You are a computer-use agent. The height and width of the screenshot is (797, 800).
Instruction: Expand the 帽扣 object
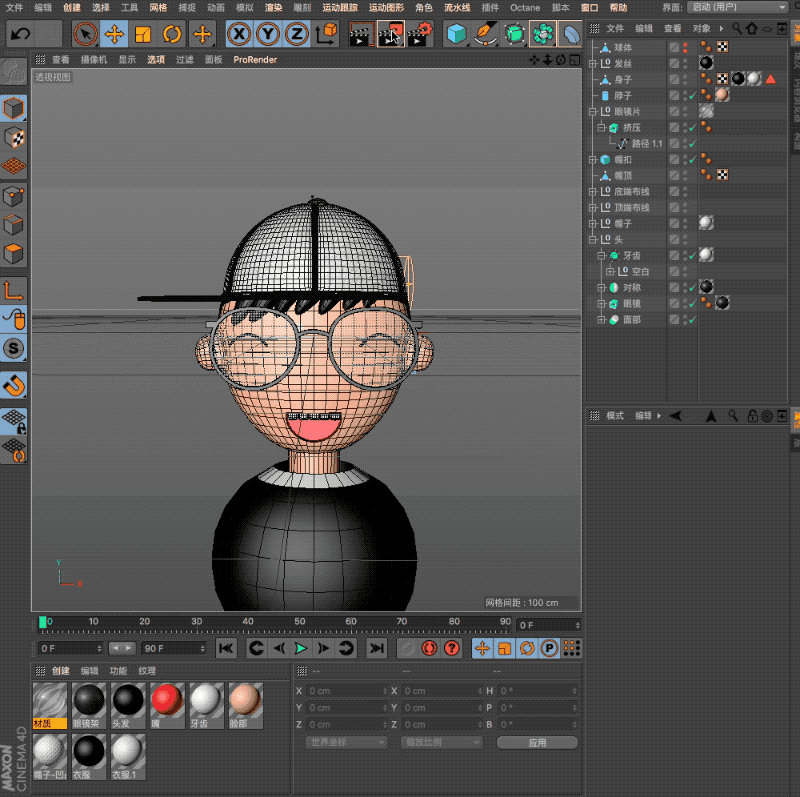click(592, 160)
